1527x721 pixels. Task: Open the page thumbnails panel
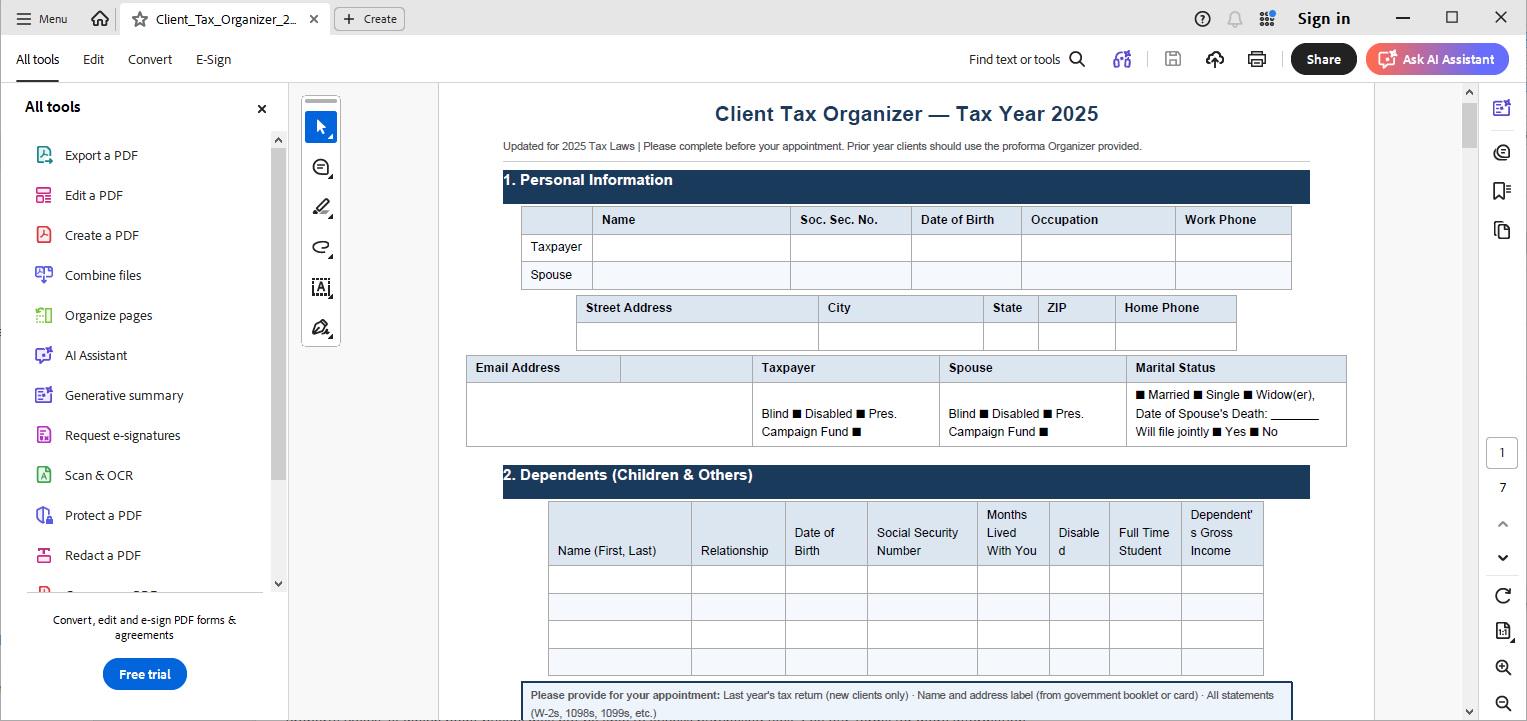point(1501,230)
